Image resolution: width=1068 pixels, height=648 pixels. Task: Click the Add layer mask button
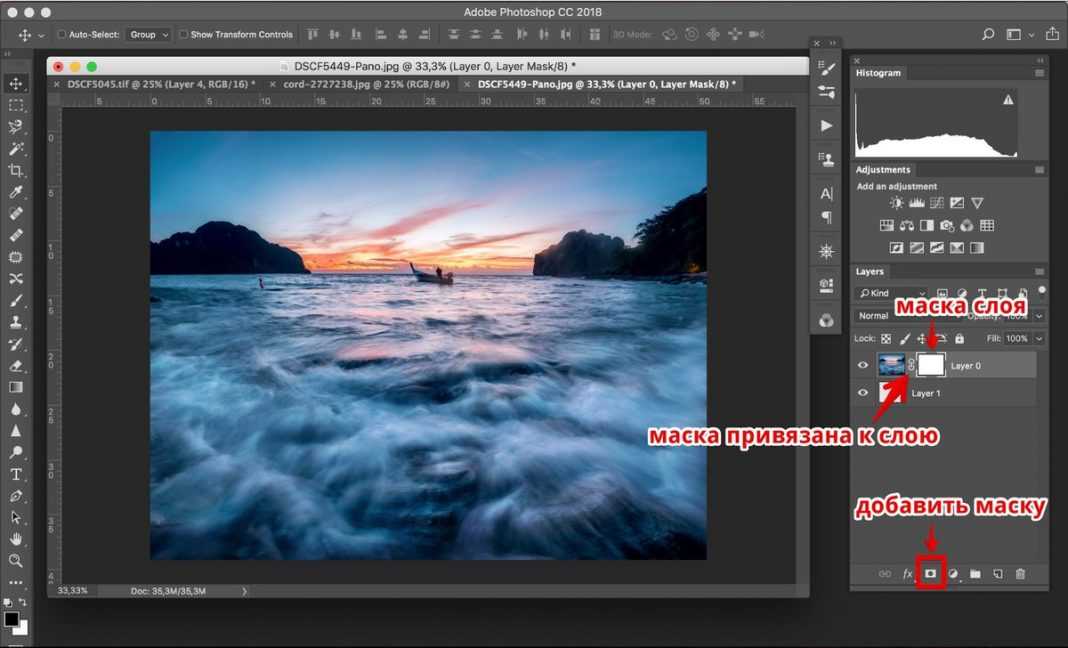(930, 574)
